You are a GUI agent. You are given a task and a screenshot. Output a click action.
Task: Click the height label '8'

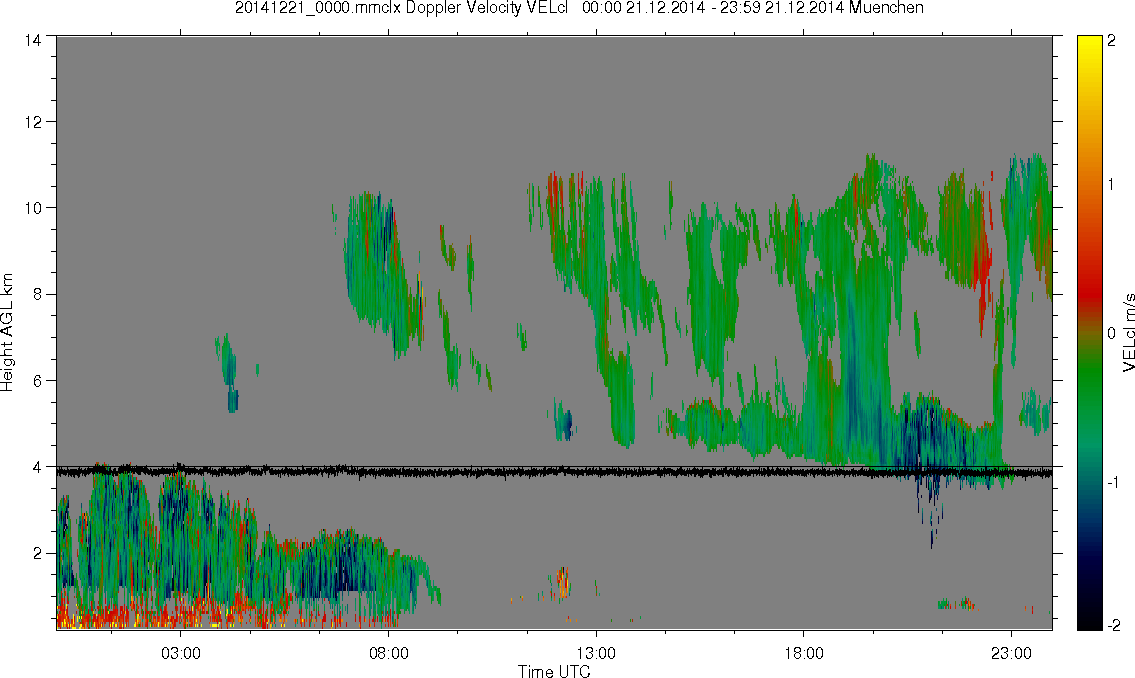point(37,294)
